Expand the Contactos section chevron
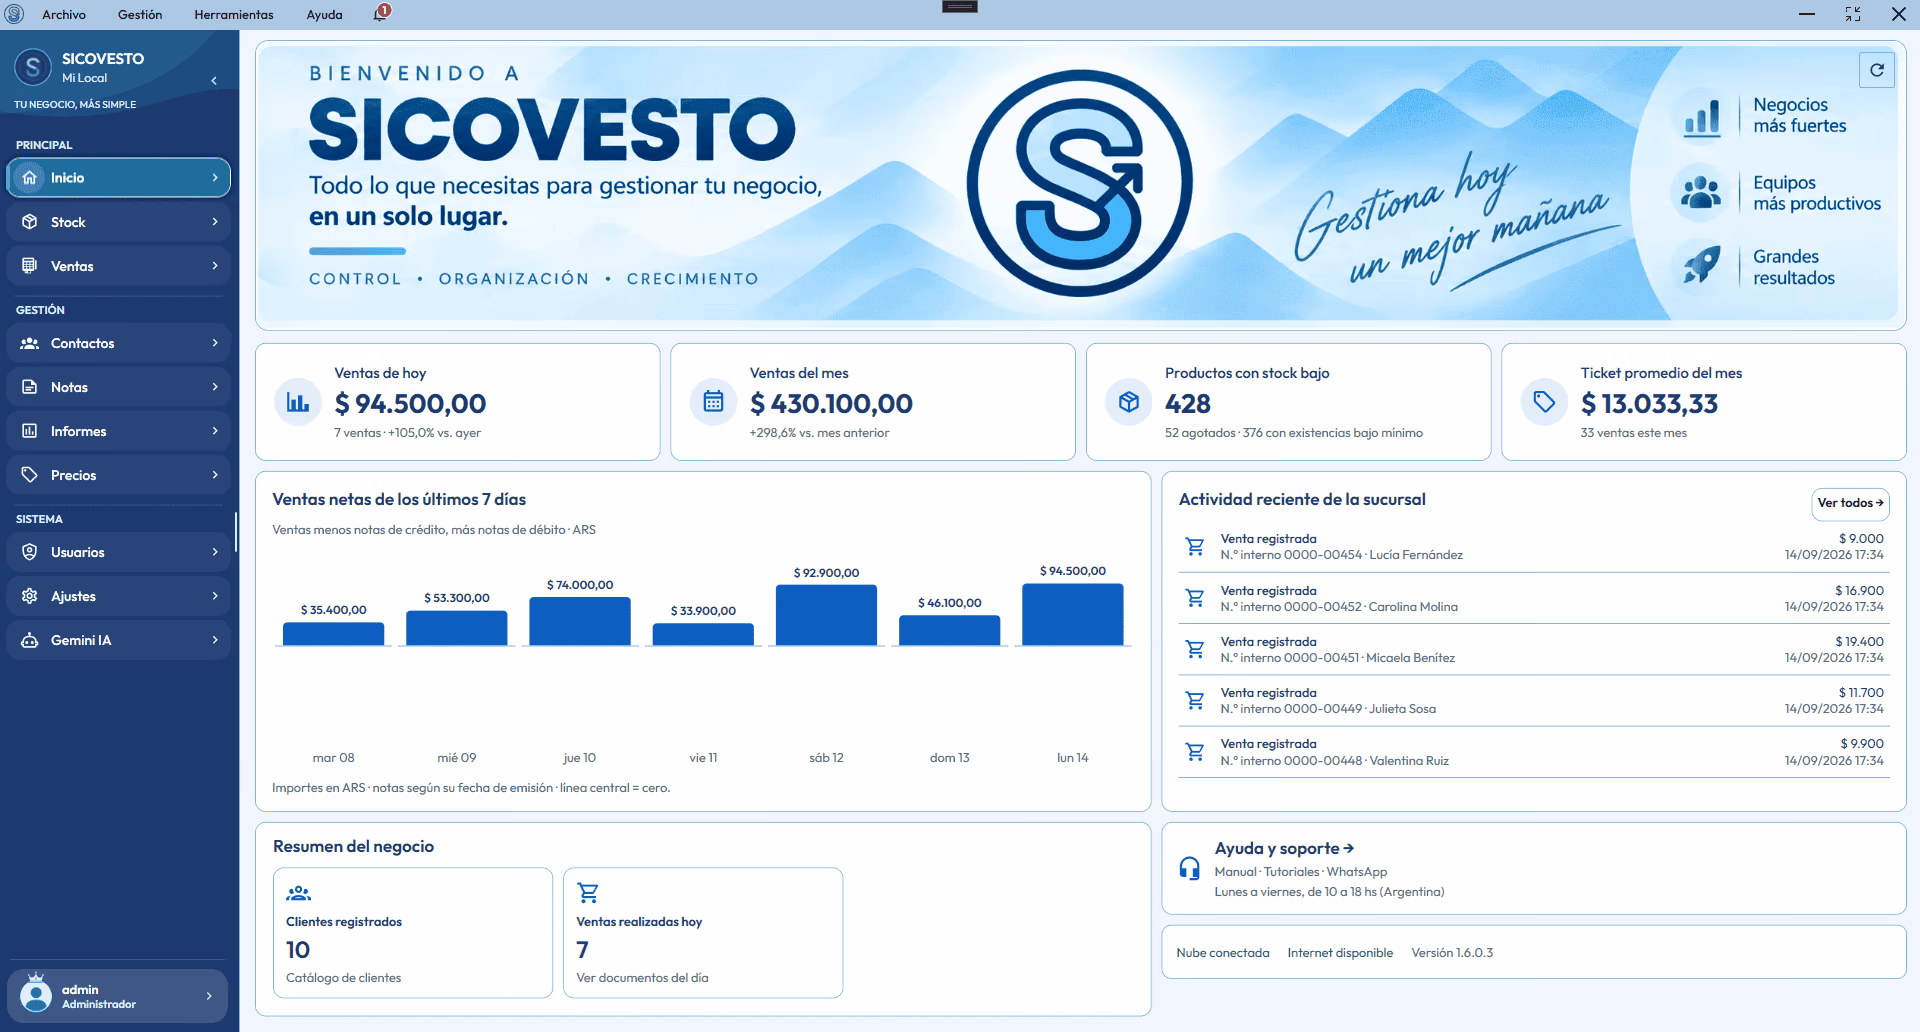Screen dimensions: 1920x1032 click(215, 343)
